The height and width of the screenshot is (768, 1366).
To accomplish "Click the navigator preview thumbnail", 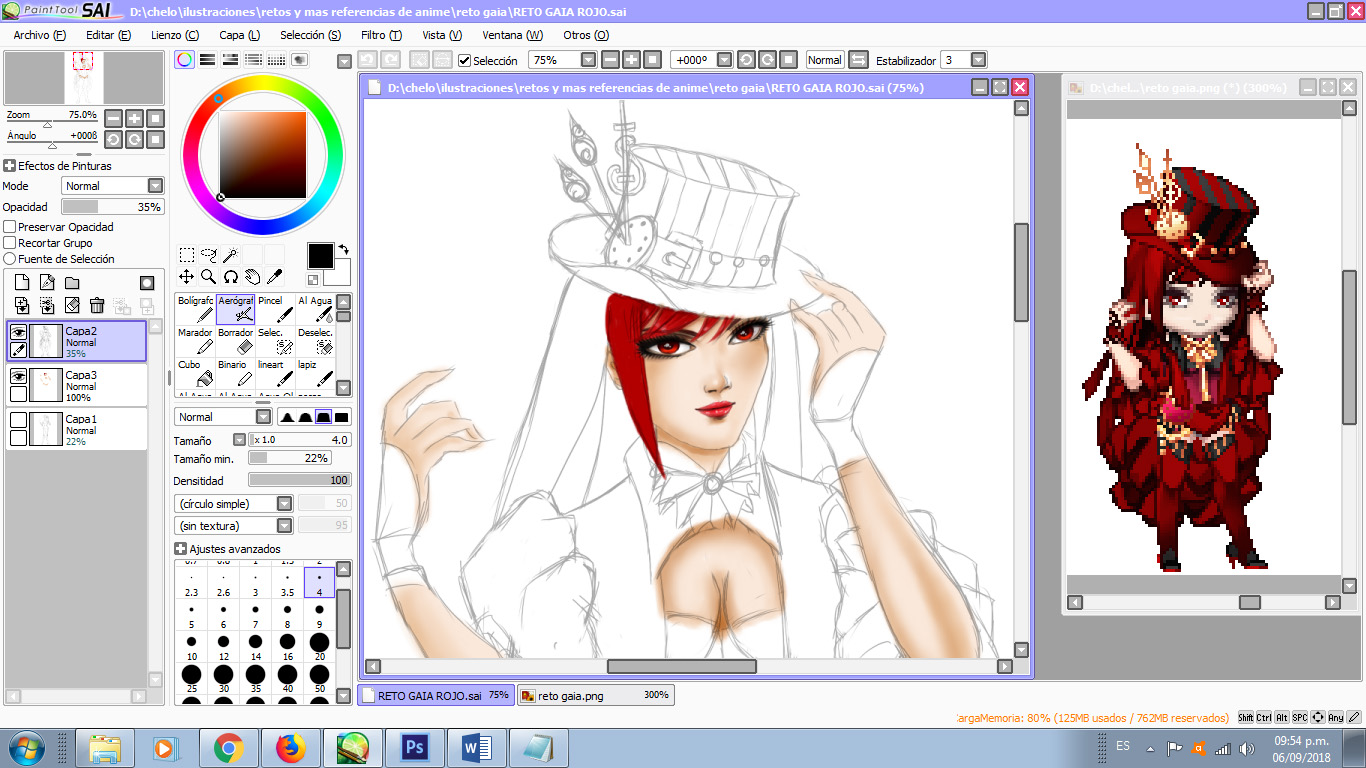I will click(x=84, y=78).
